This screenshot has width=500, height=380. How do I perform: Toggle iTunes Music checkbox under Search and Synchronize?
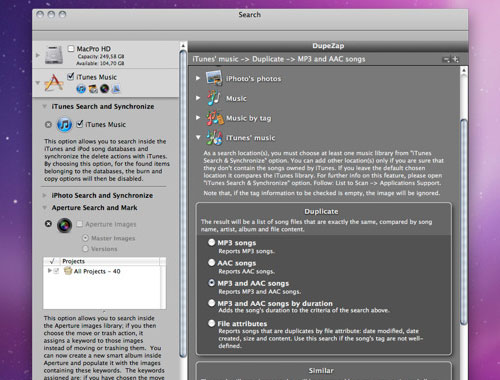click(x=80, y=124)
